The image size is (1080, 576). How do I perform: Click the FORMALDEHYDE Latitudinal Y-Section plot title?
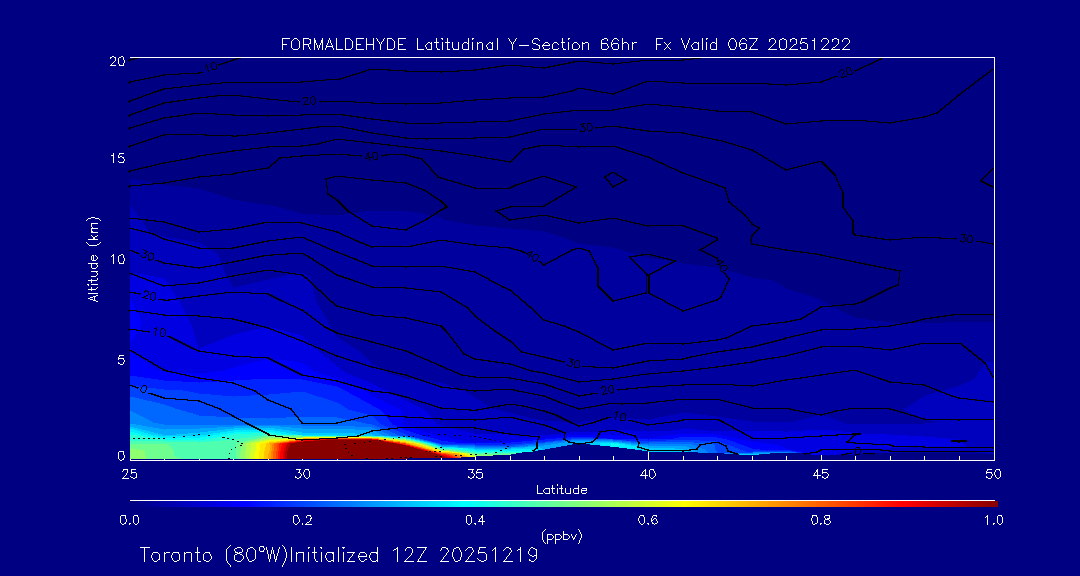565,45
